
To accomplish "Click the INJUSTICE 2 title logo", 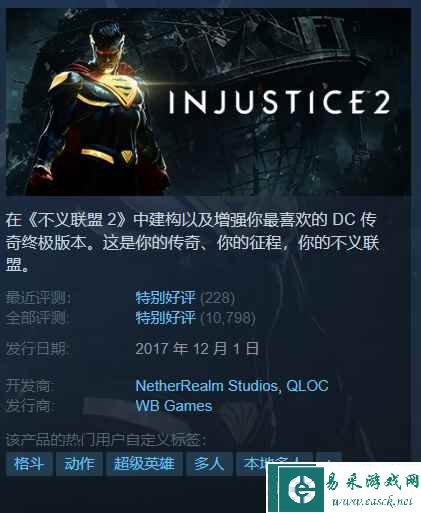I will pos(279,102).
